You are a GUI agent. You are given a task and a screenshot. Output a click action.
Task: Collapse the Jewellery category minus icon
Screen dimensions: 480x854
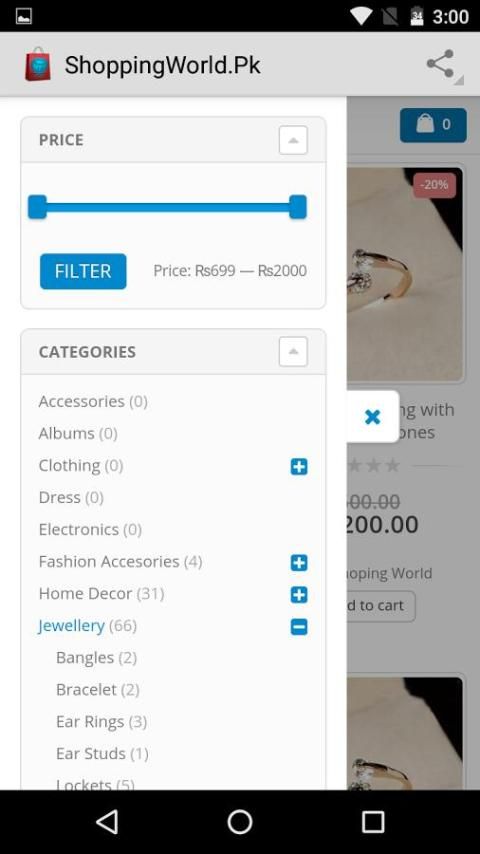tap(299, 627)
